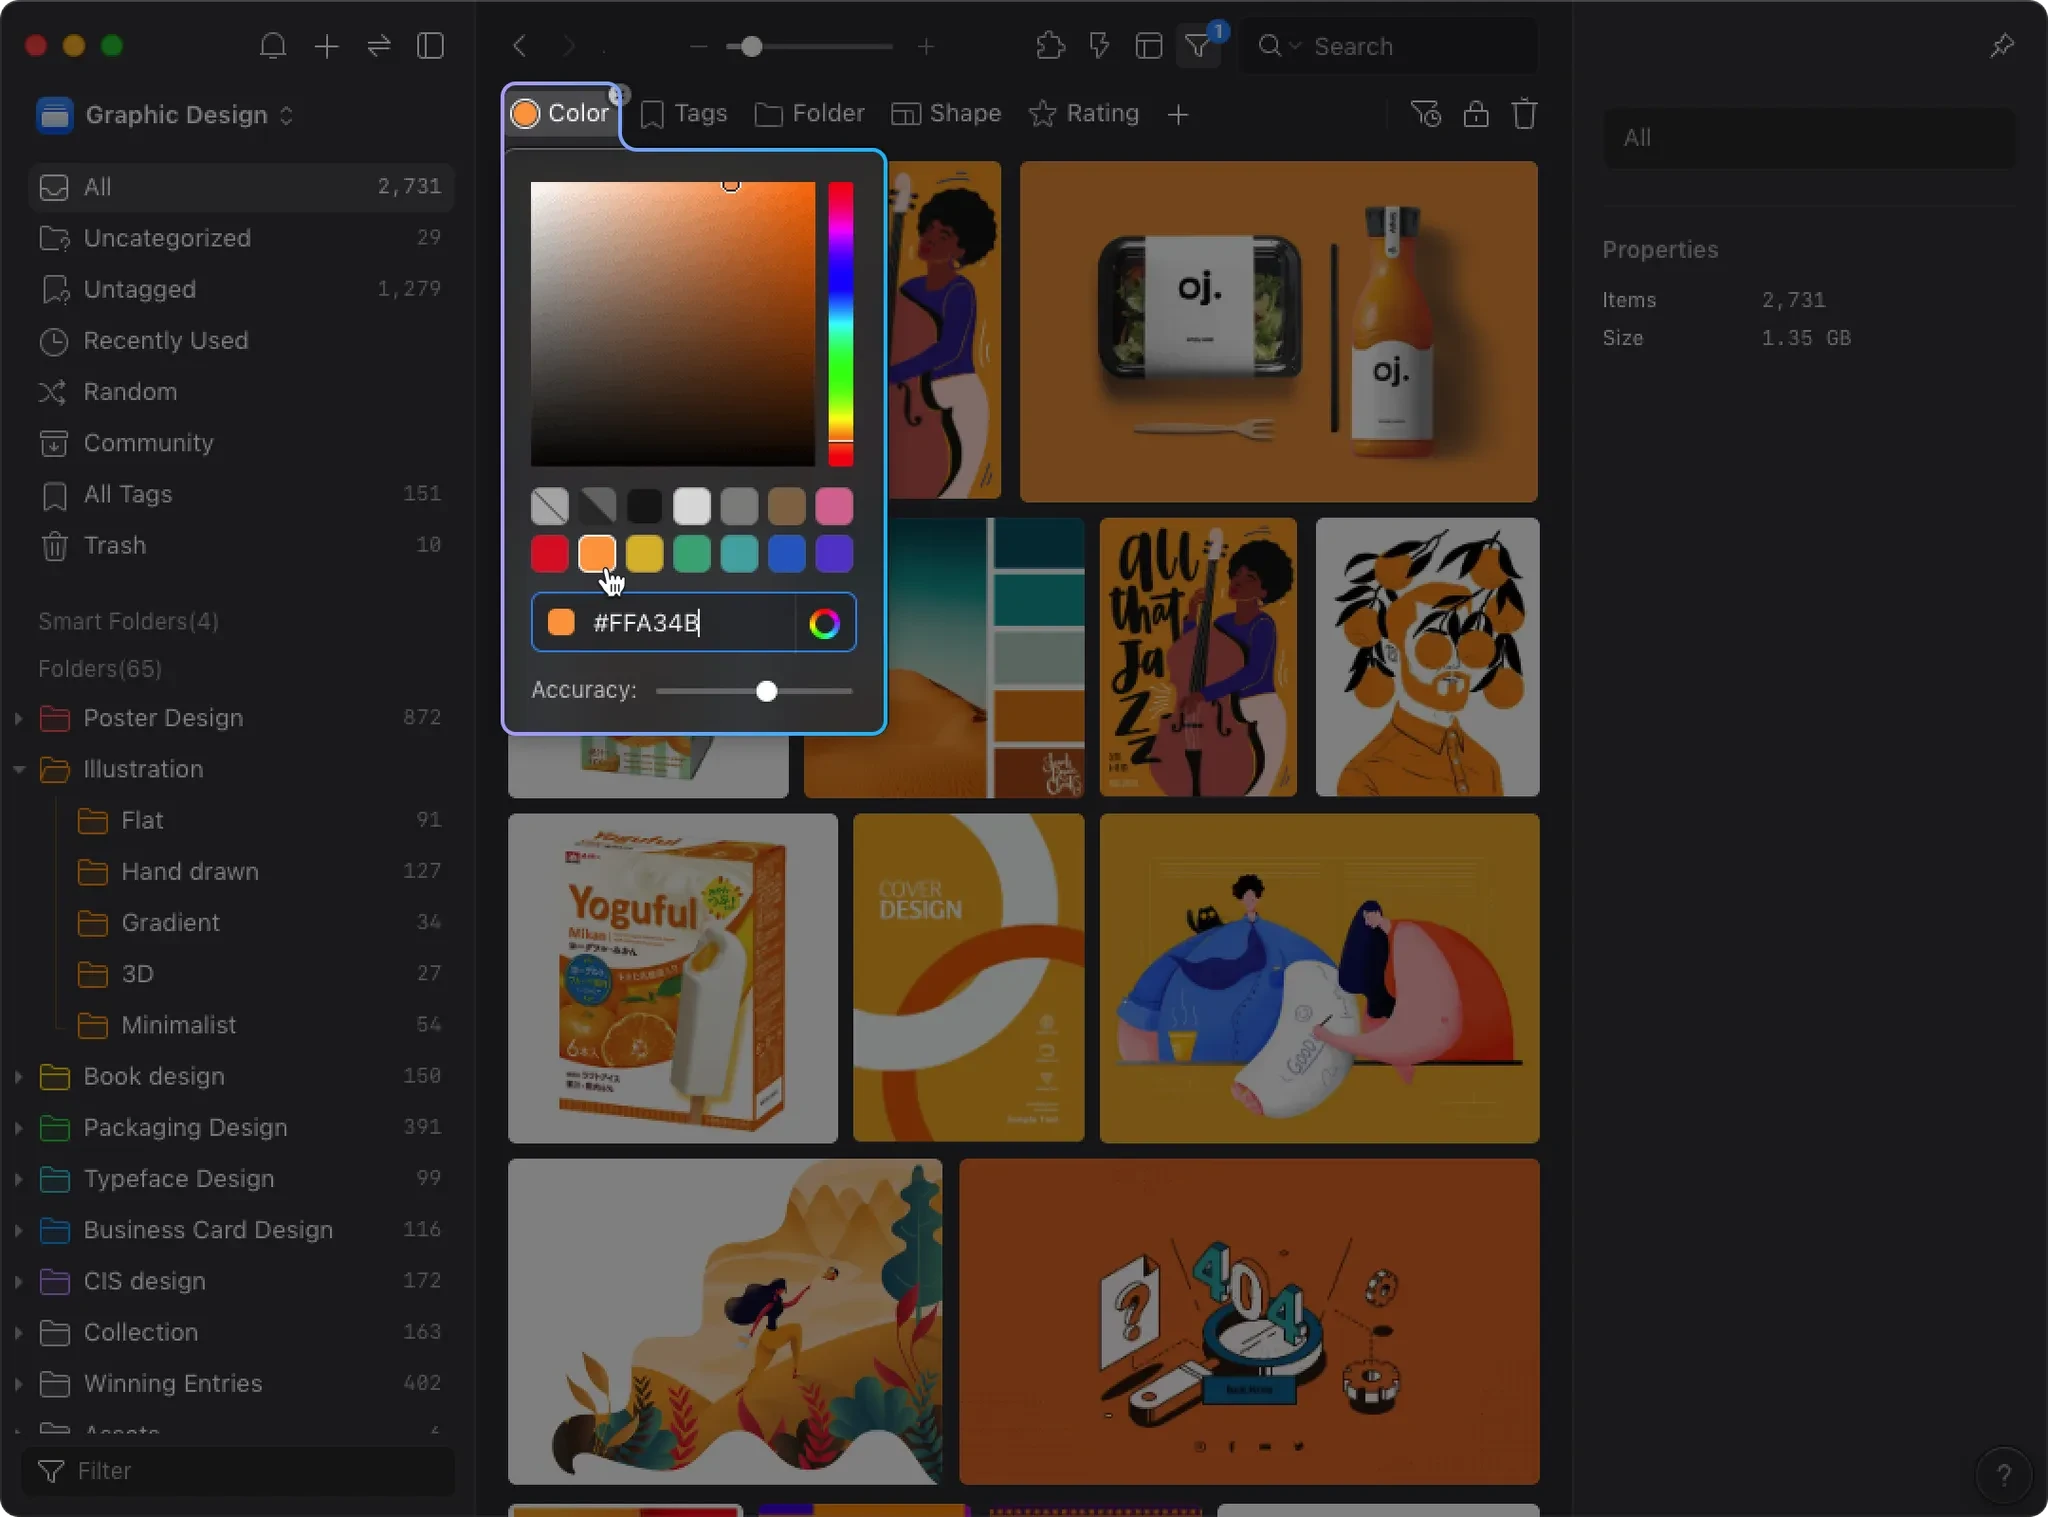The width and height of the screenshot is (2048, 1517).
Task: Open the Shape filter
Action: click(946, 114)
